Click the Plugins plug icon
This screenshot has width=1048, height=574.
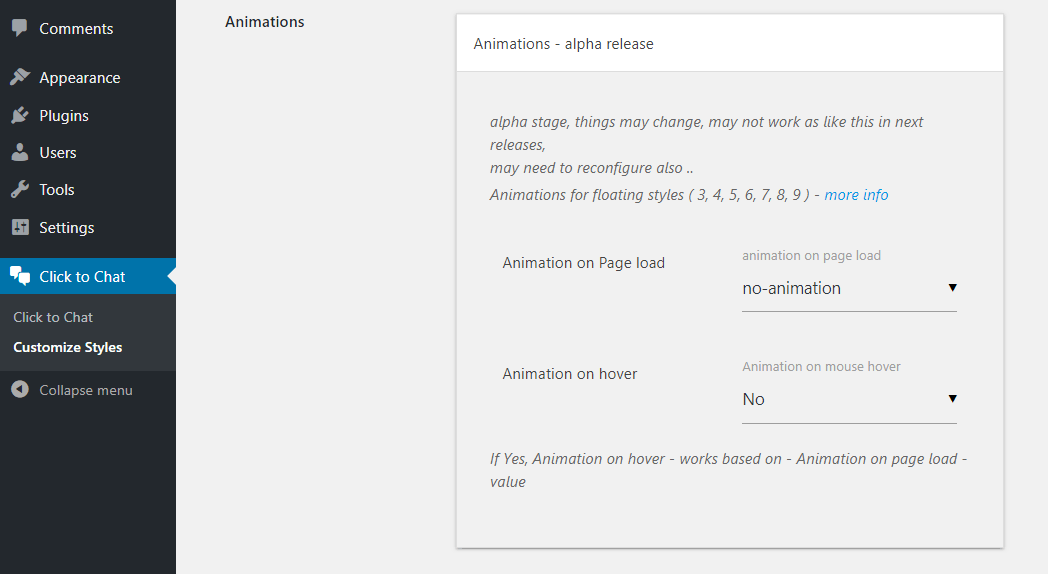coord(20,115)
